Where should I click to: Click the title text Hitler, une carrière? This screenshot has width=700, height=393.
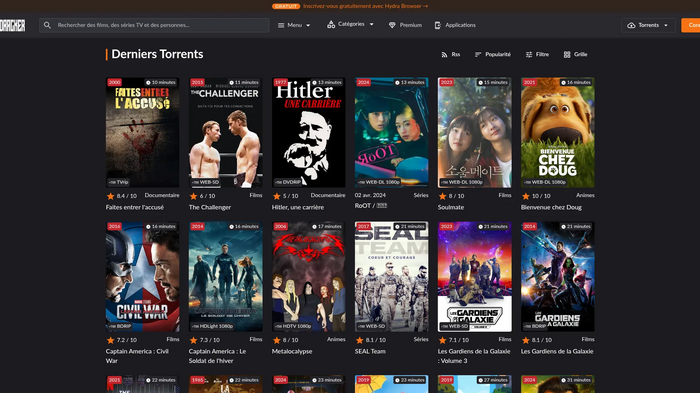[298, 207]
